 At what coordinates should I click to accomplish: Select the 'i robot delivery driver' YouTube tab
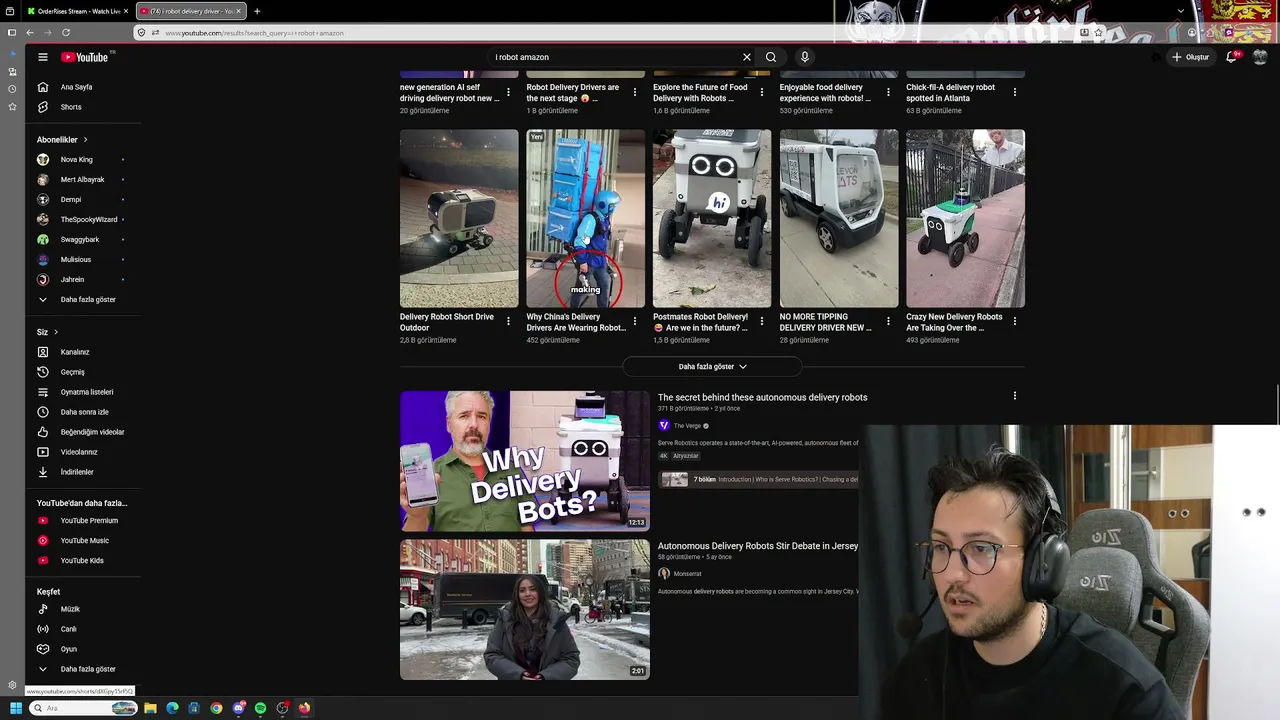coord(190,11)
